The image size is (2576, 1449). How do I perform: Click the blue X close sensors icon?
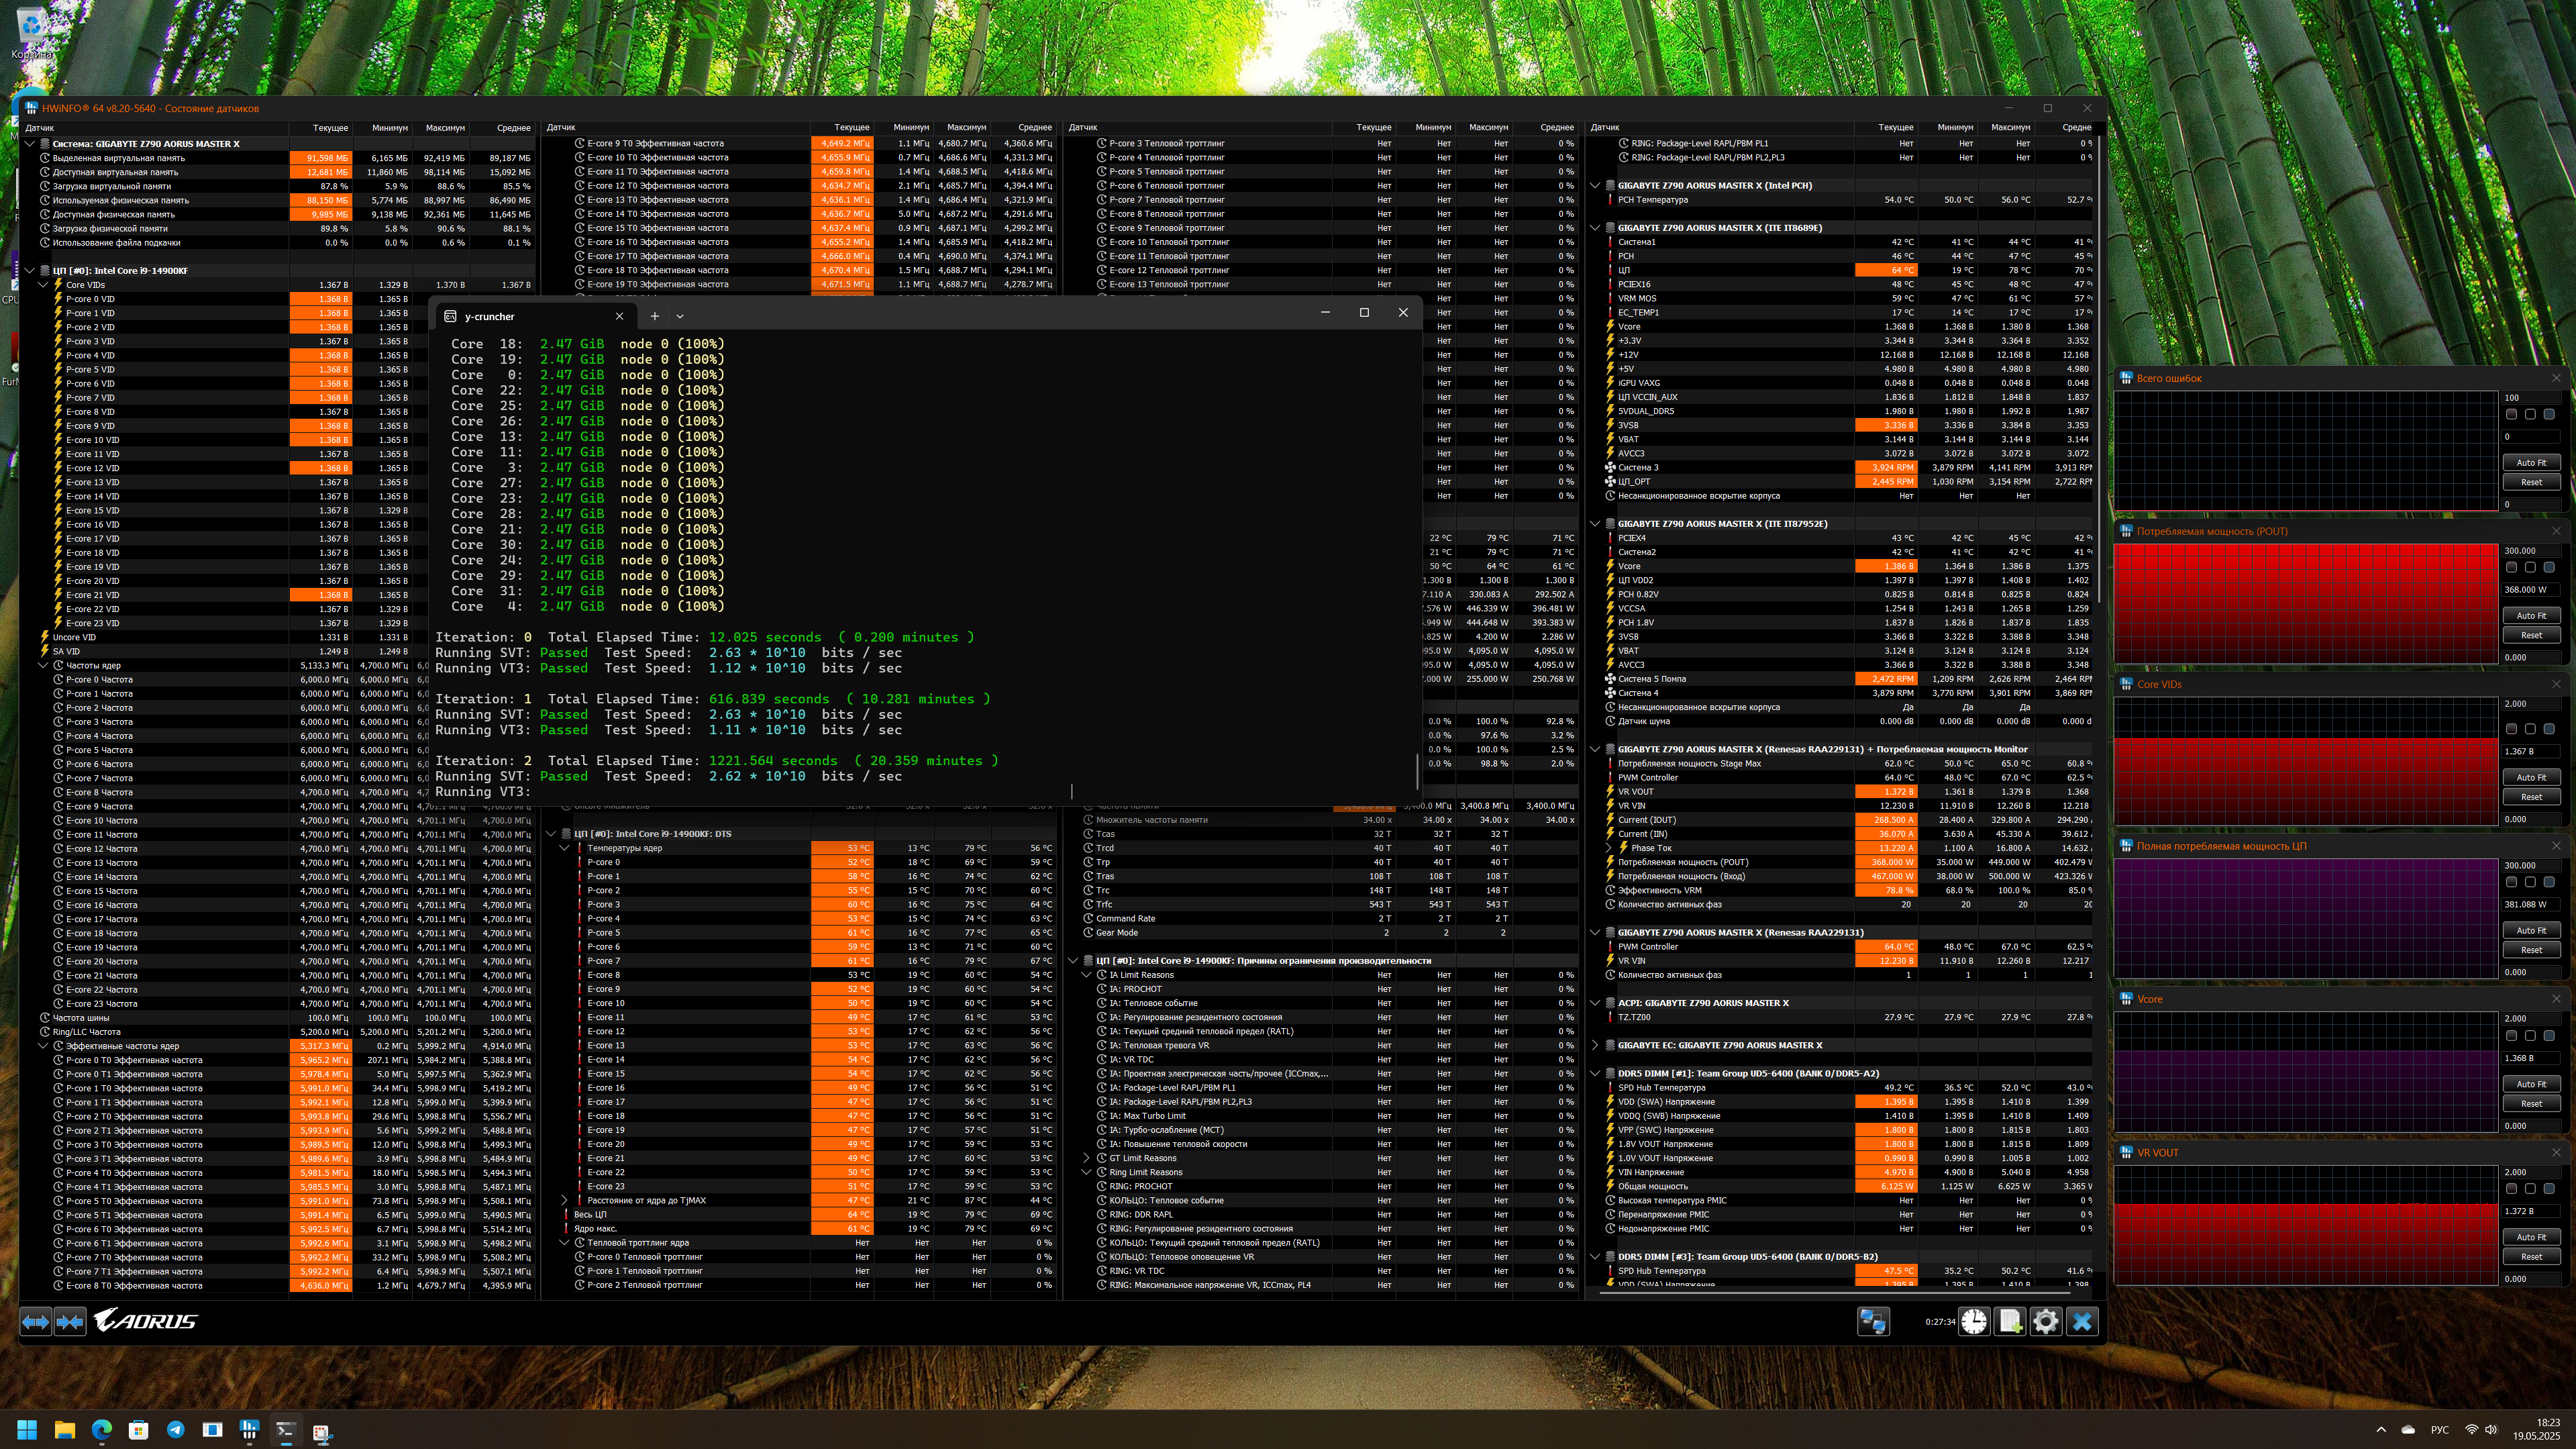2082,1321
